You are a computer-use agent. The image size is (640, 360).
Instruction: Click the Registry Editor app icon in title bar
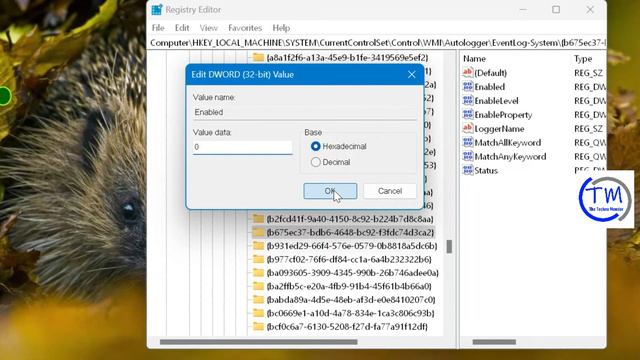pos(157,9)
